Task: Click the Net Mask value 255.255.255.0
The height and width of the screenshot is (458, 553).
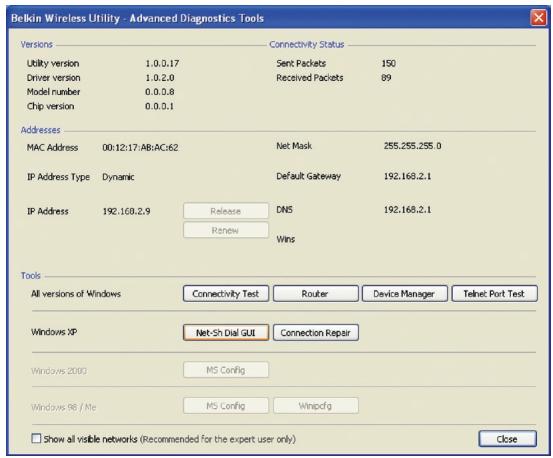Action: pos(412,146)
